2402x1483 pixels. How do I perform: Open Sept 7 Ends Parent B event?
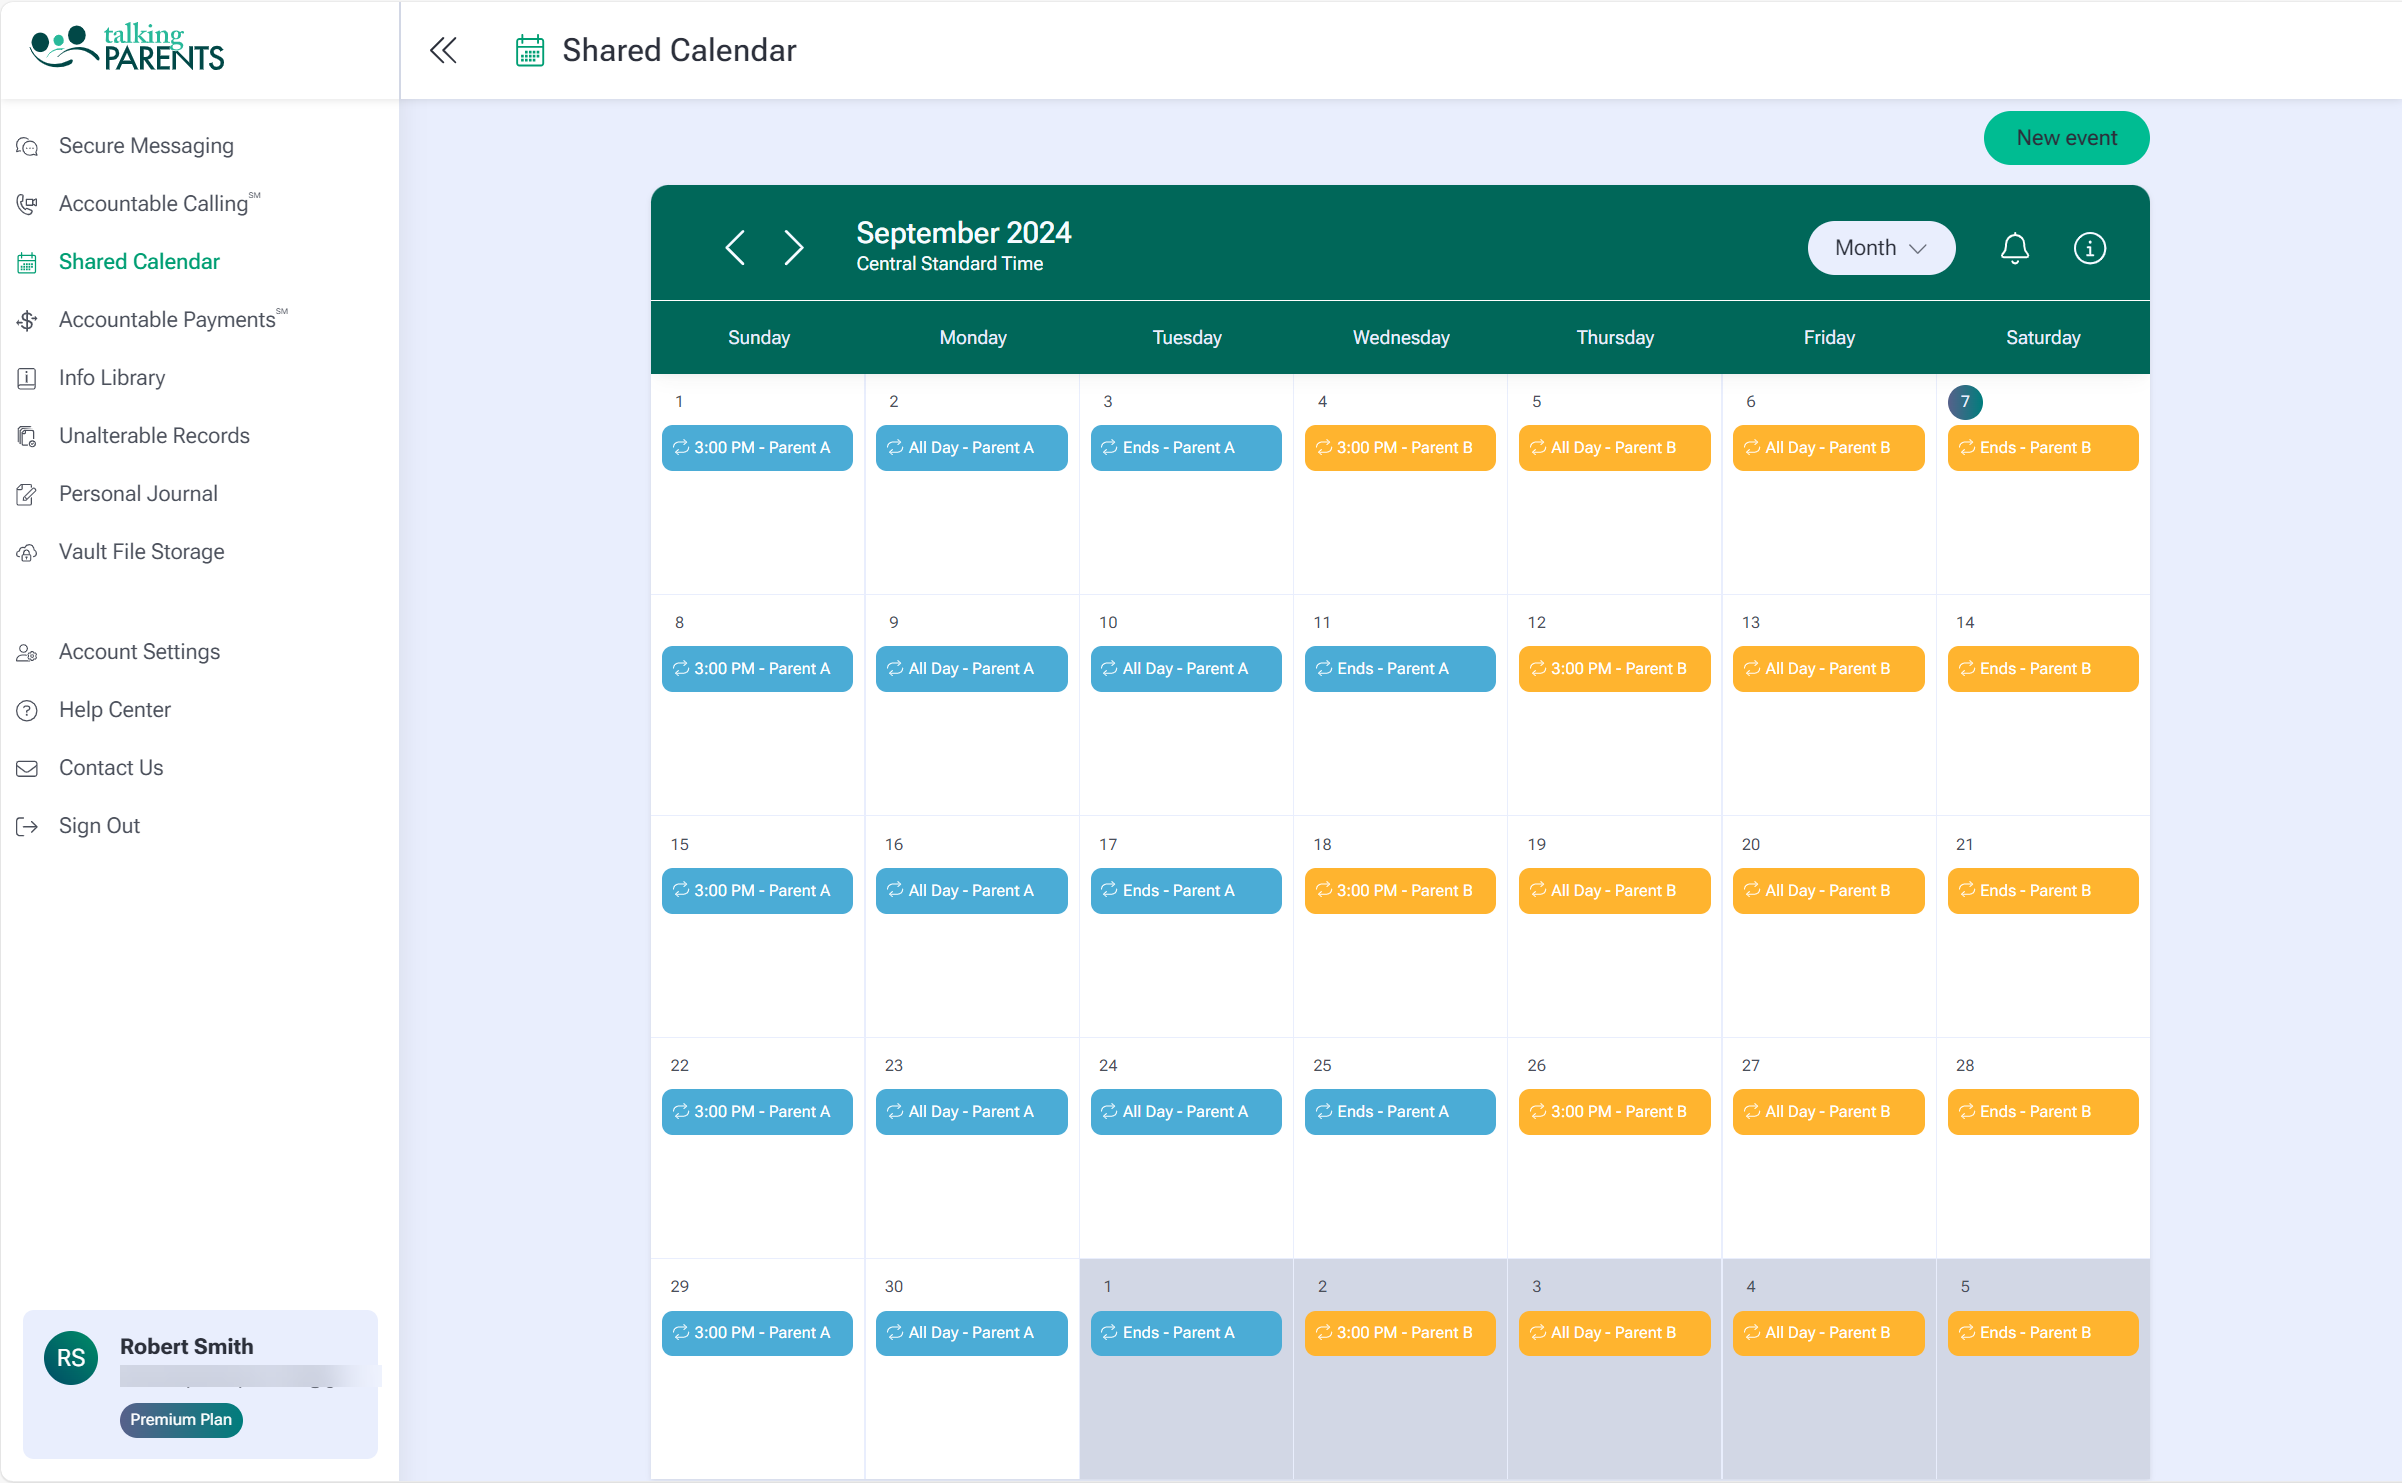coord(2043,448)
